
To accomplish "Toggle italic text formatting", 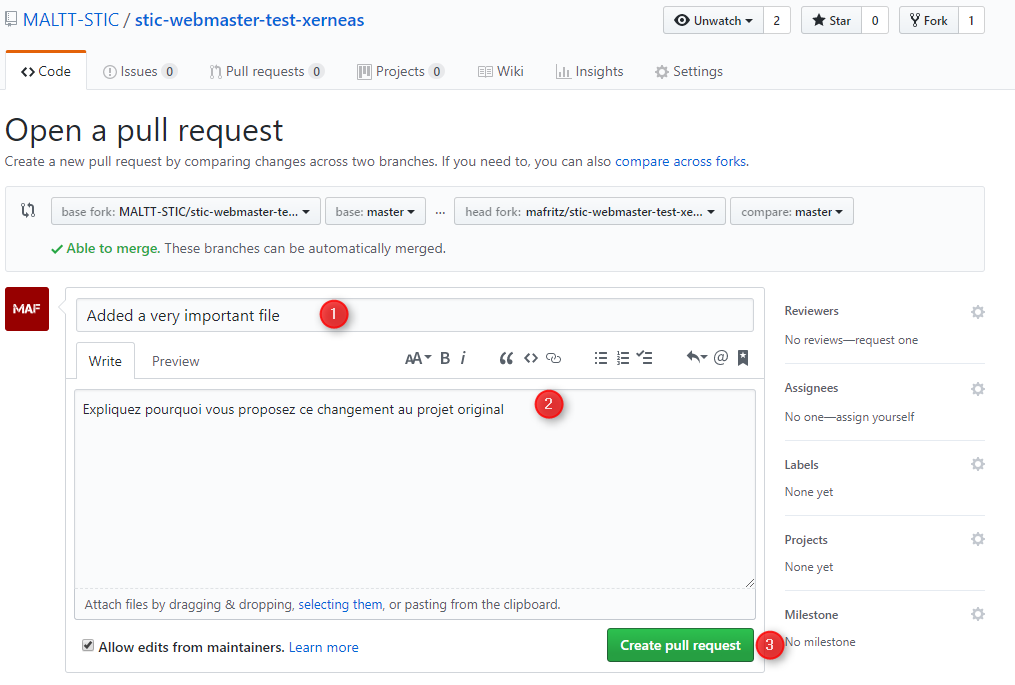I will 463,358.
